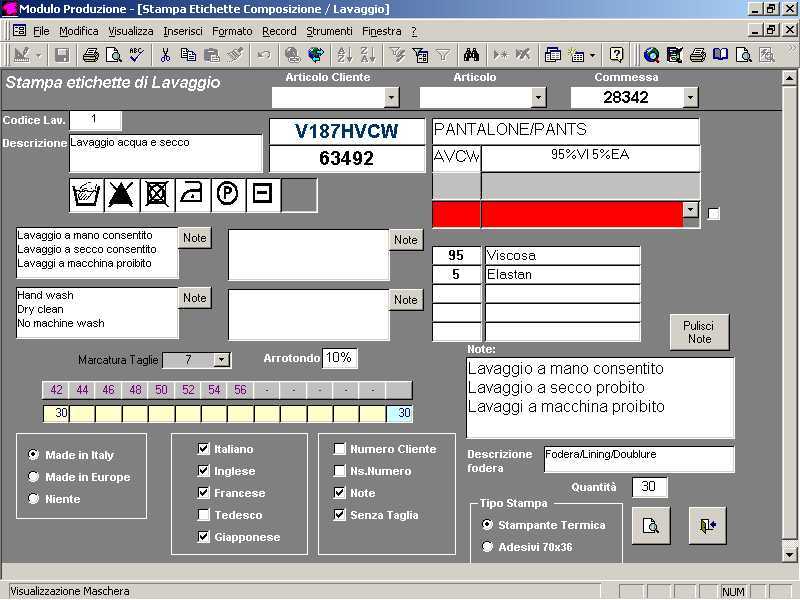The image size is (800, 600).
Task: Click the Apply Filter funnel icon
Action: pos(443,55)
